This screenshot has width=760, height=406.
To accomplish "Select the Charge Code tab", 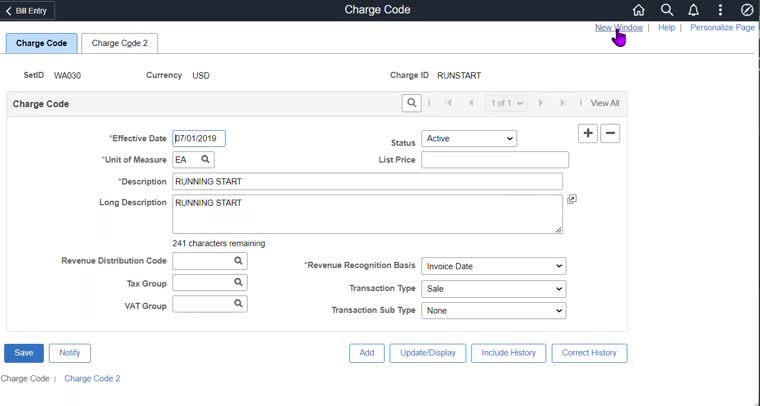I will (x=41, y=43).
